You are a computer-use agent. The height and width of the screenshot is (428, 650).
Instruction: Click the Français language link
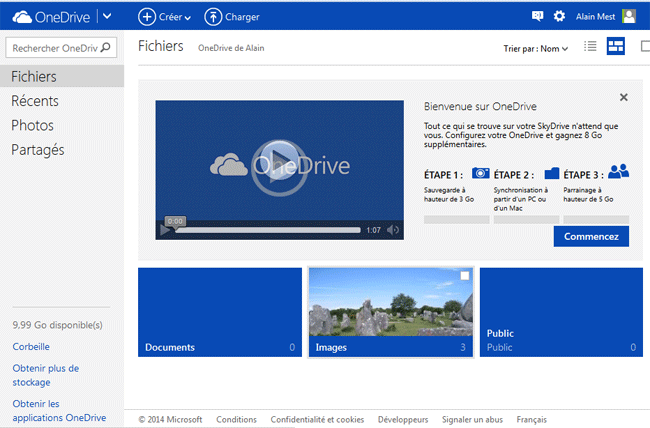[531, 419]
